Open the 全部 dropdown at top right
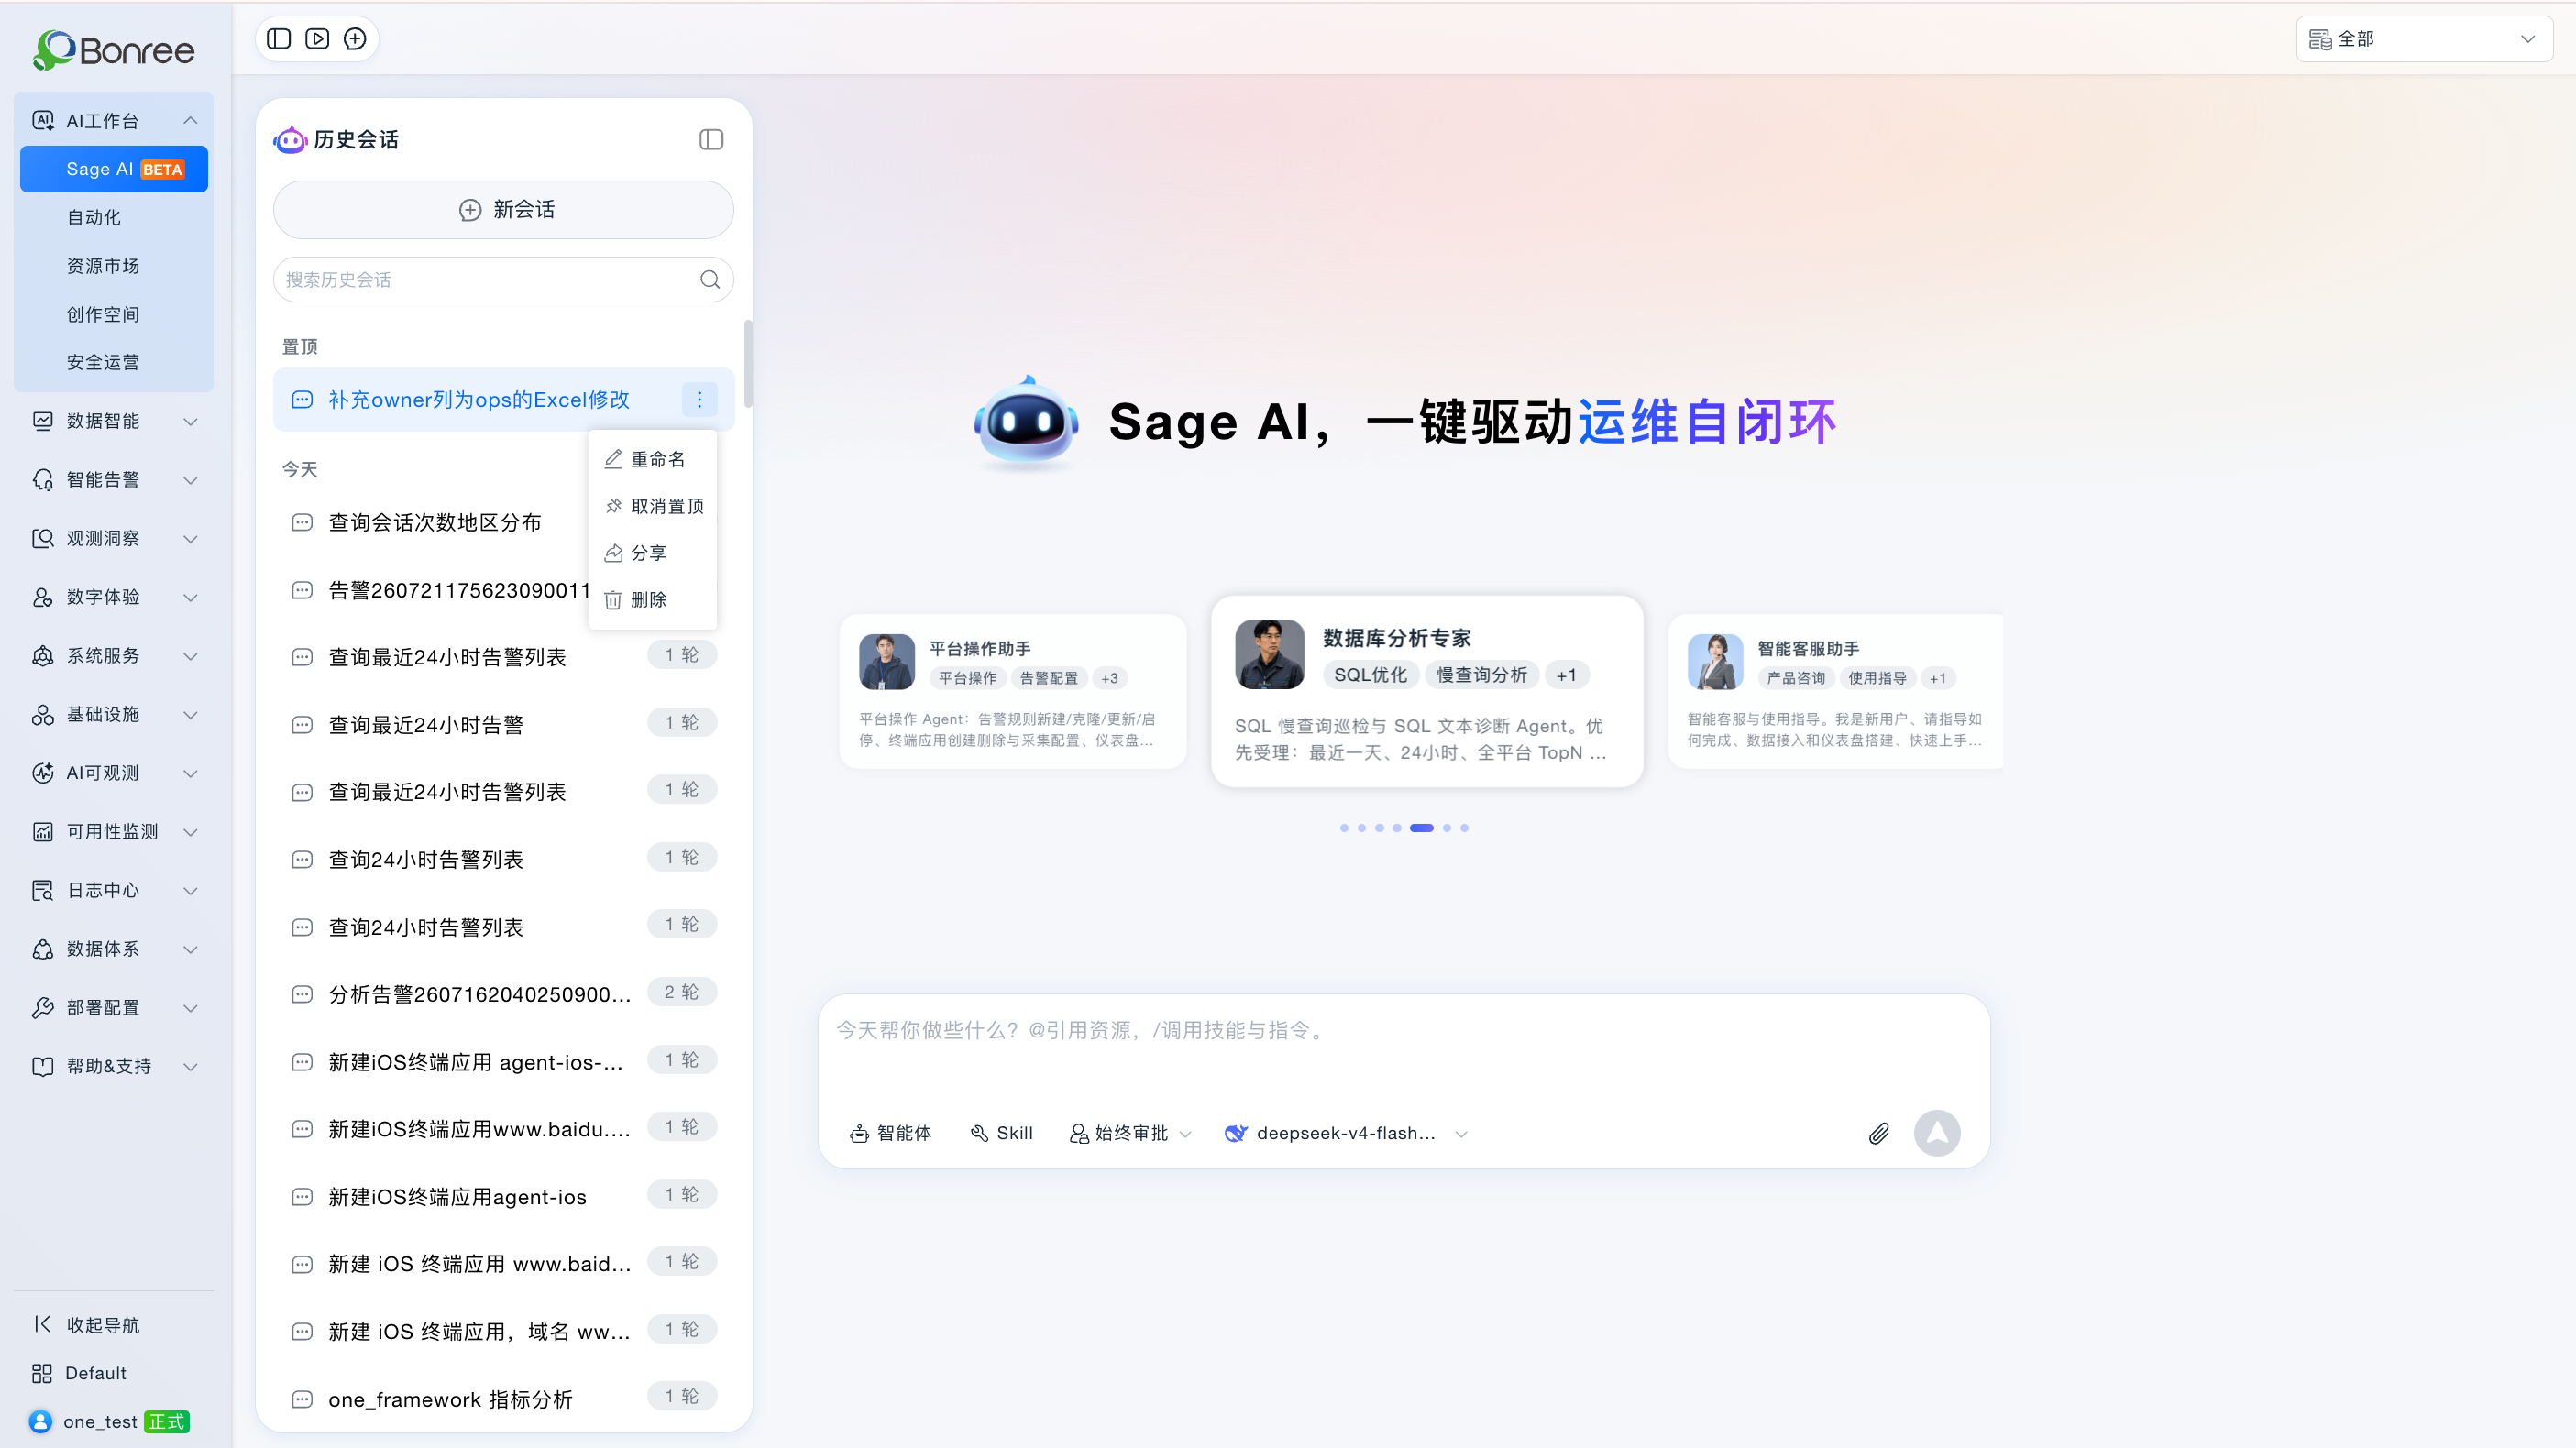Screen dimensions: 2576x1448 [2423, 39]
